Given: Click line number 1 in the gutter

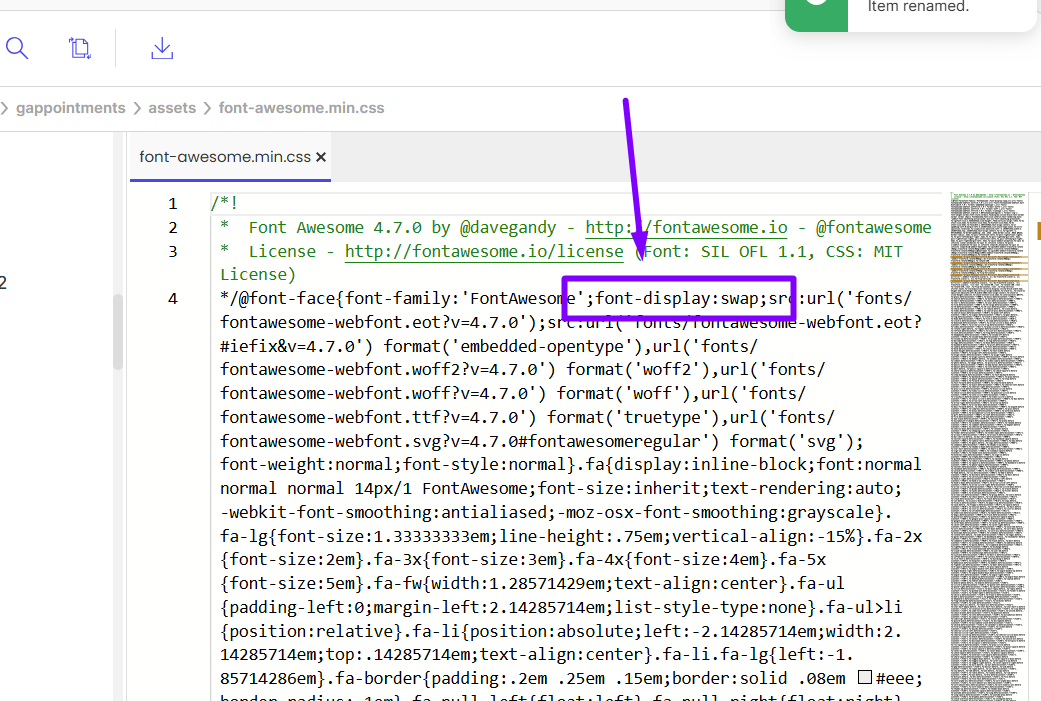Looking at the screenshot, I should click(173, 204).
